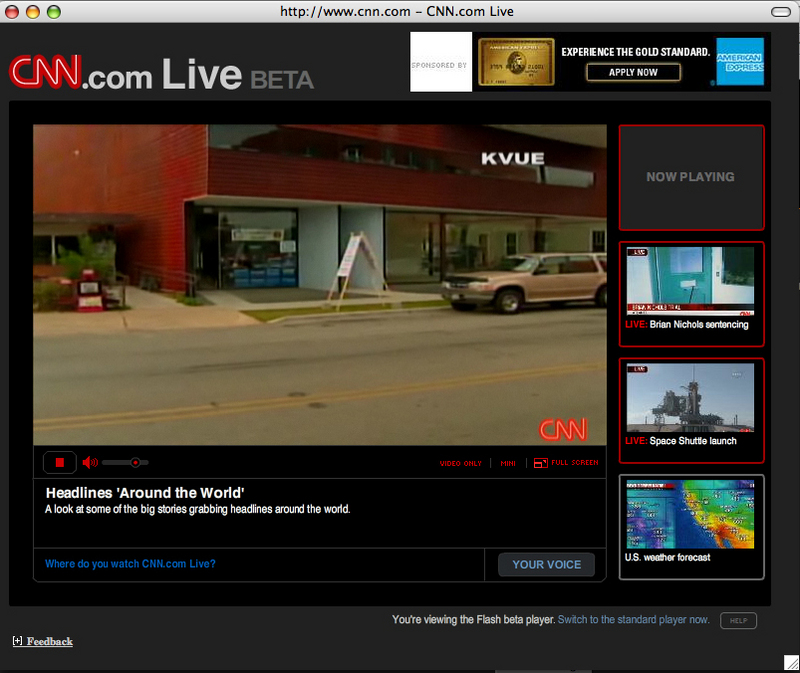Switch to Mini player view
This screenshot has height=673, width=800.
click(508, 463)
